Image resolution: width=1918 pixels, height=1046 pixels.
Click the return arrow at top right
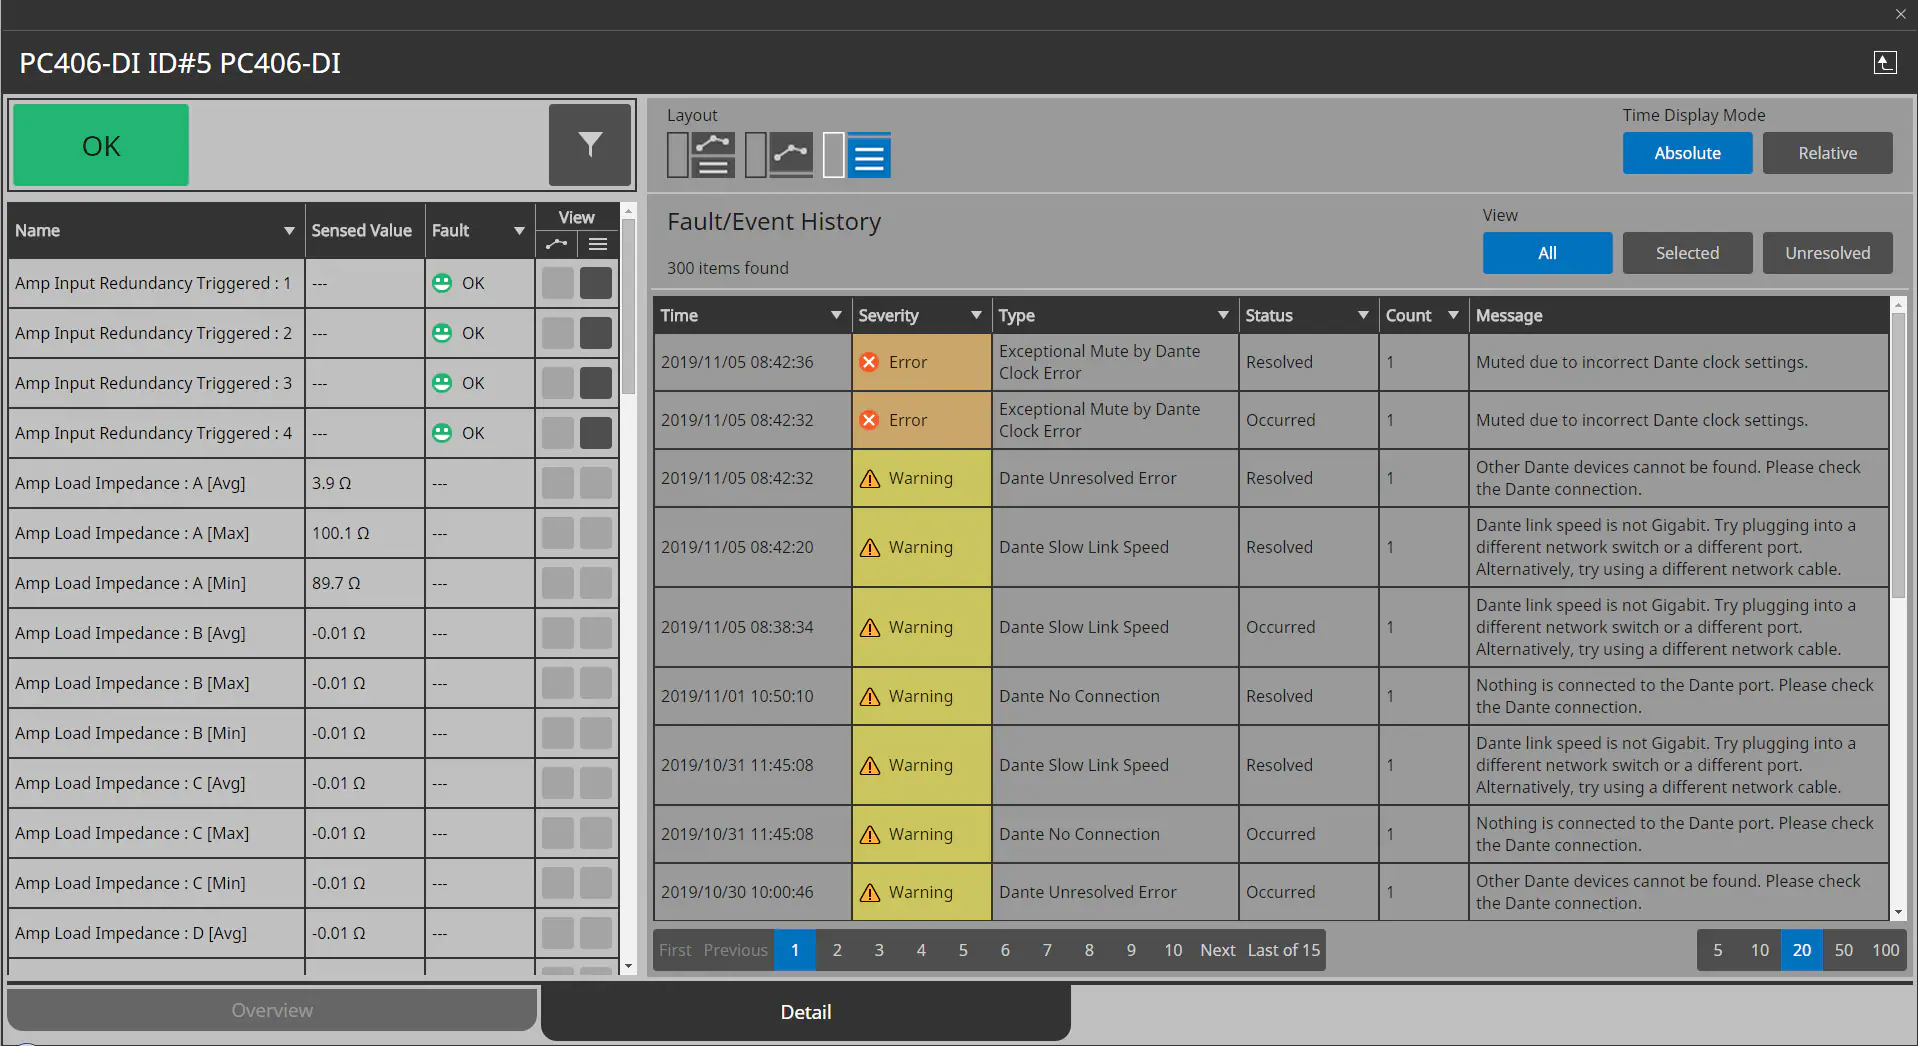(1886, 62)
